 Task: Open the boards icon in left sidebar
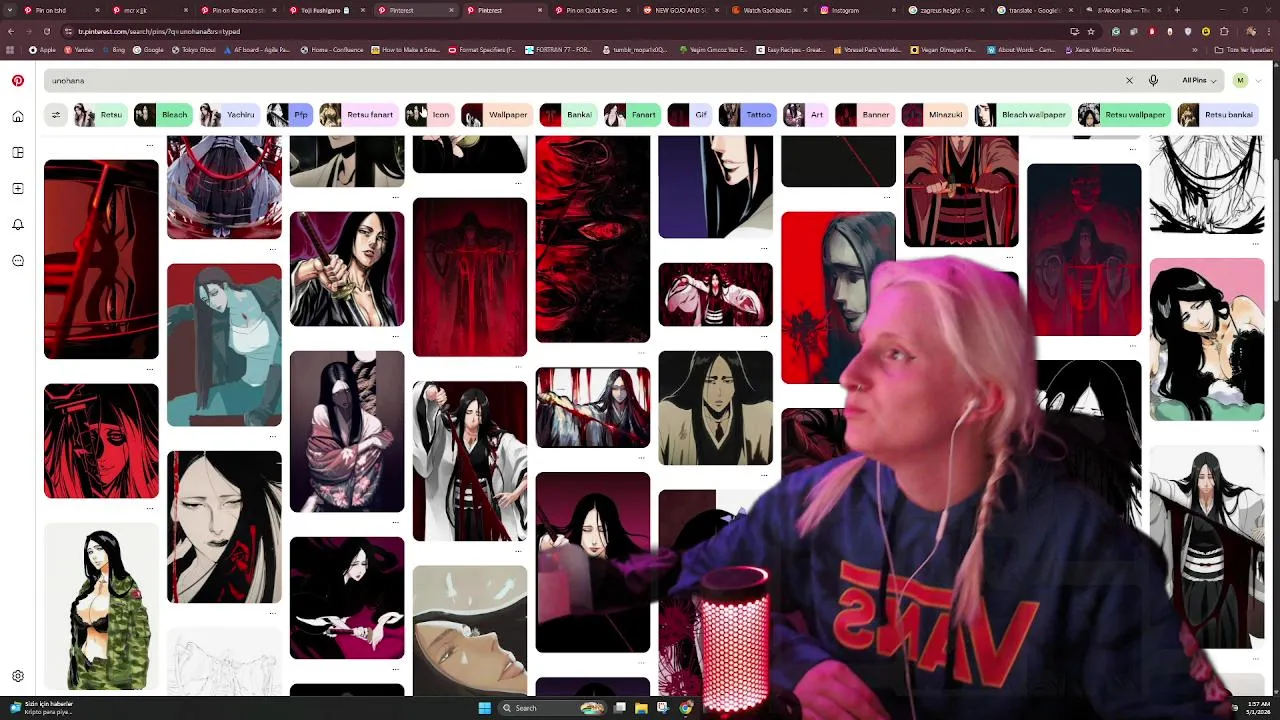click(18, 153)
